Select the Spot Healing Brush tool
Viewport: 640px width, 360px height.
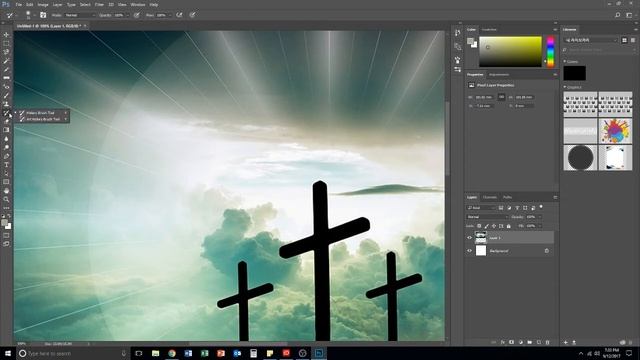6,87
